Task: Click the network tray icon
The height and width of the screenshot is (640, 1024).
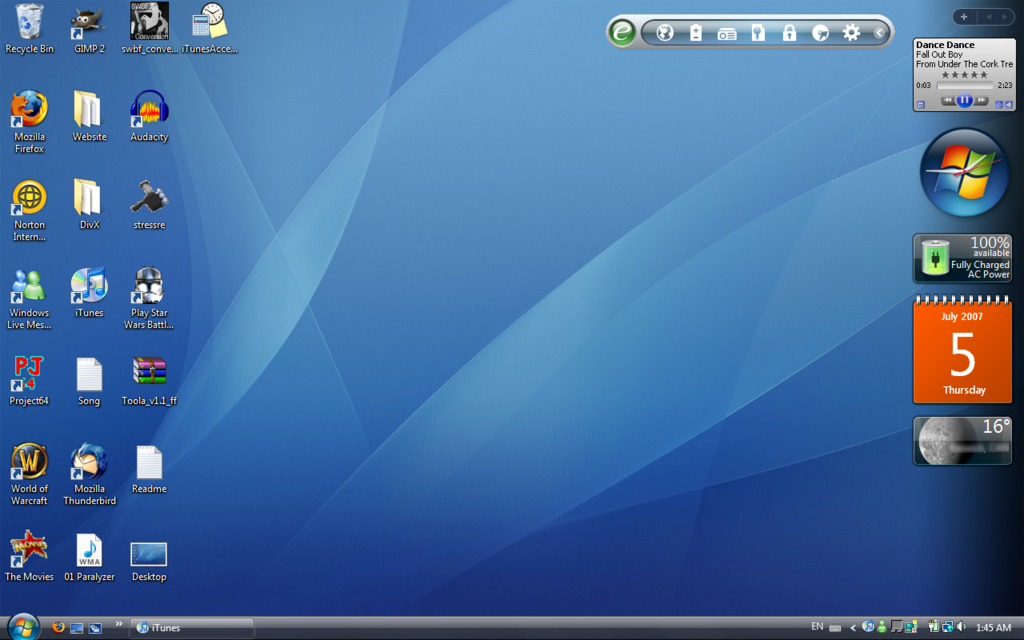Action: (948, 627)
